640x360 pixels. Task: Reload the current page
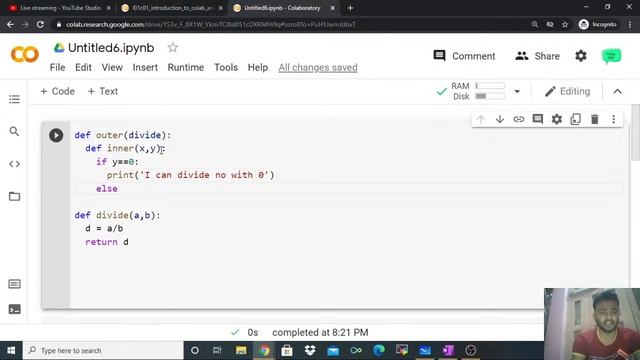pos(40,24)
